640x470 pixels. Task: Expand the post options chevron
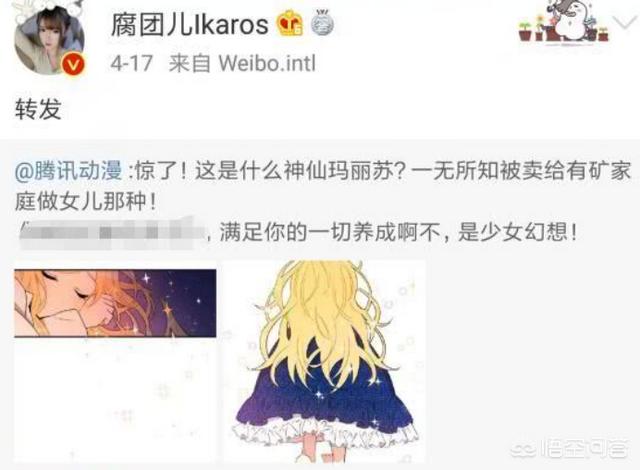[626, 24]
